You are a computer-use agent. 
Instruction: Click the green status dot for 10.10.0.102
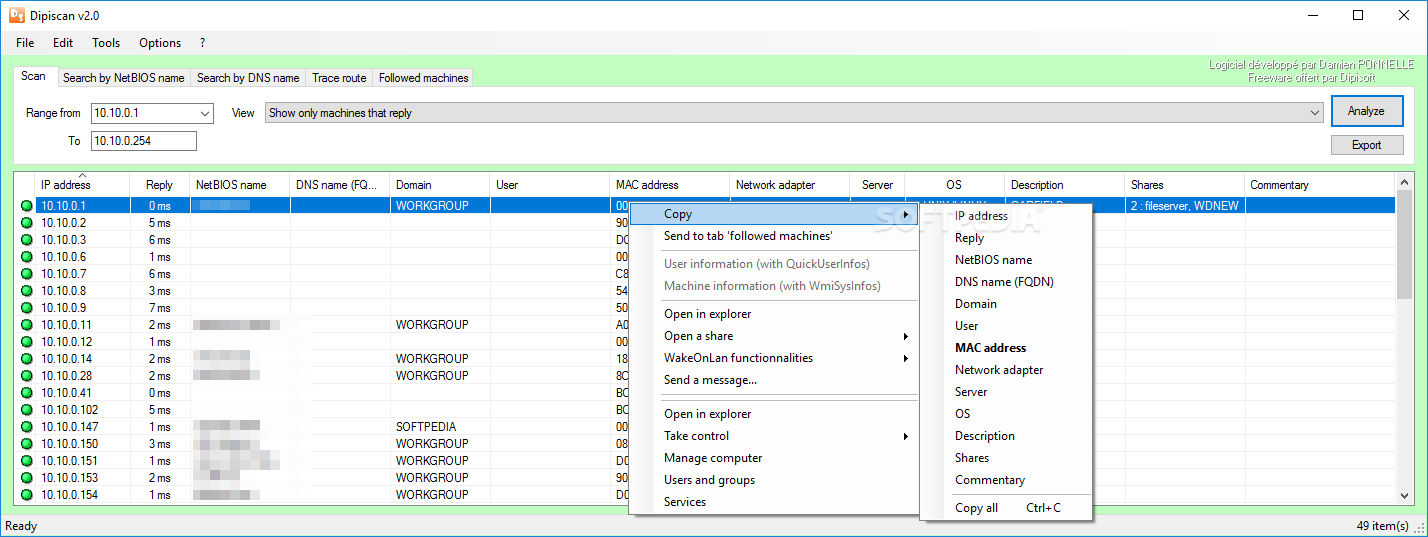(x=26, y=410)
